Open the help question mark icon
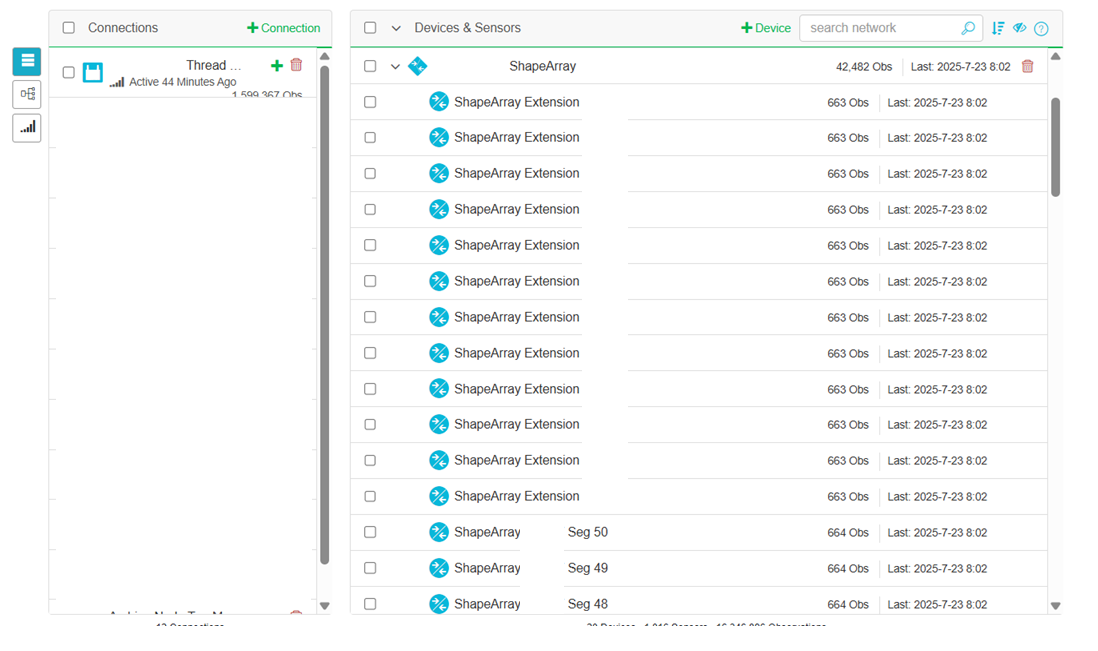1098x651 pixels. click(1041, 29)
